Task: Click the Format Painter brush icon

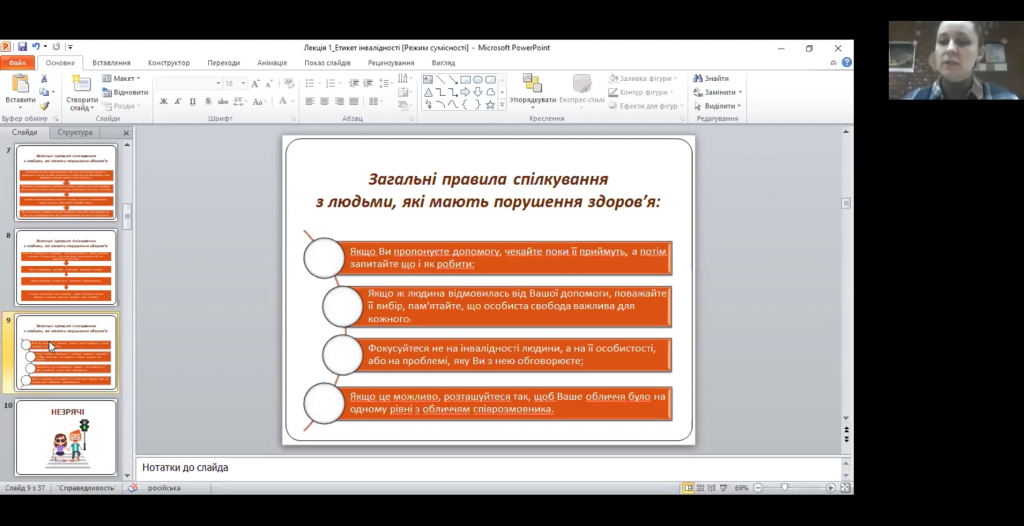Action: 44,105
